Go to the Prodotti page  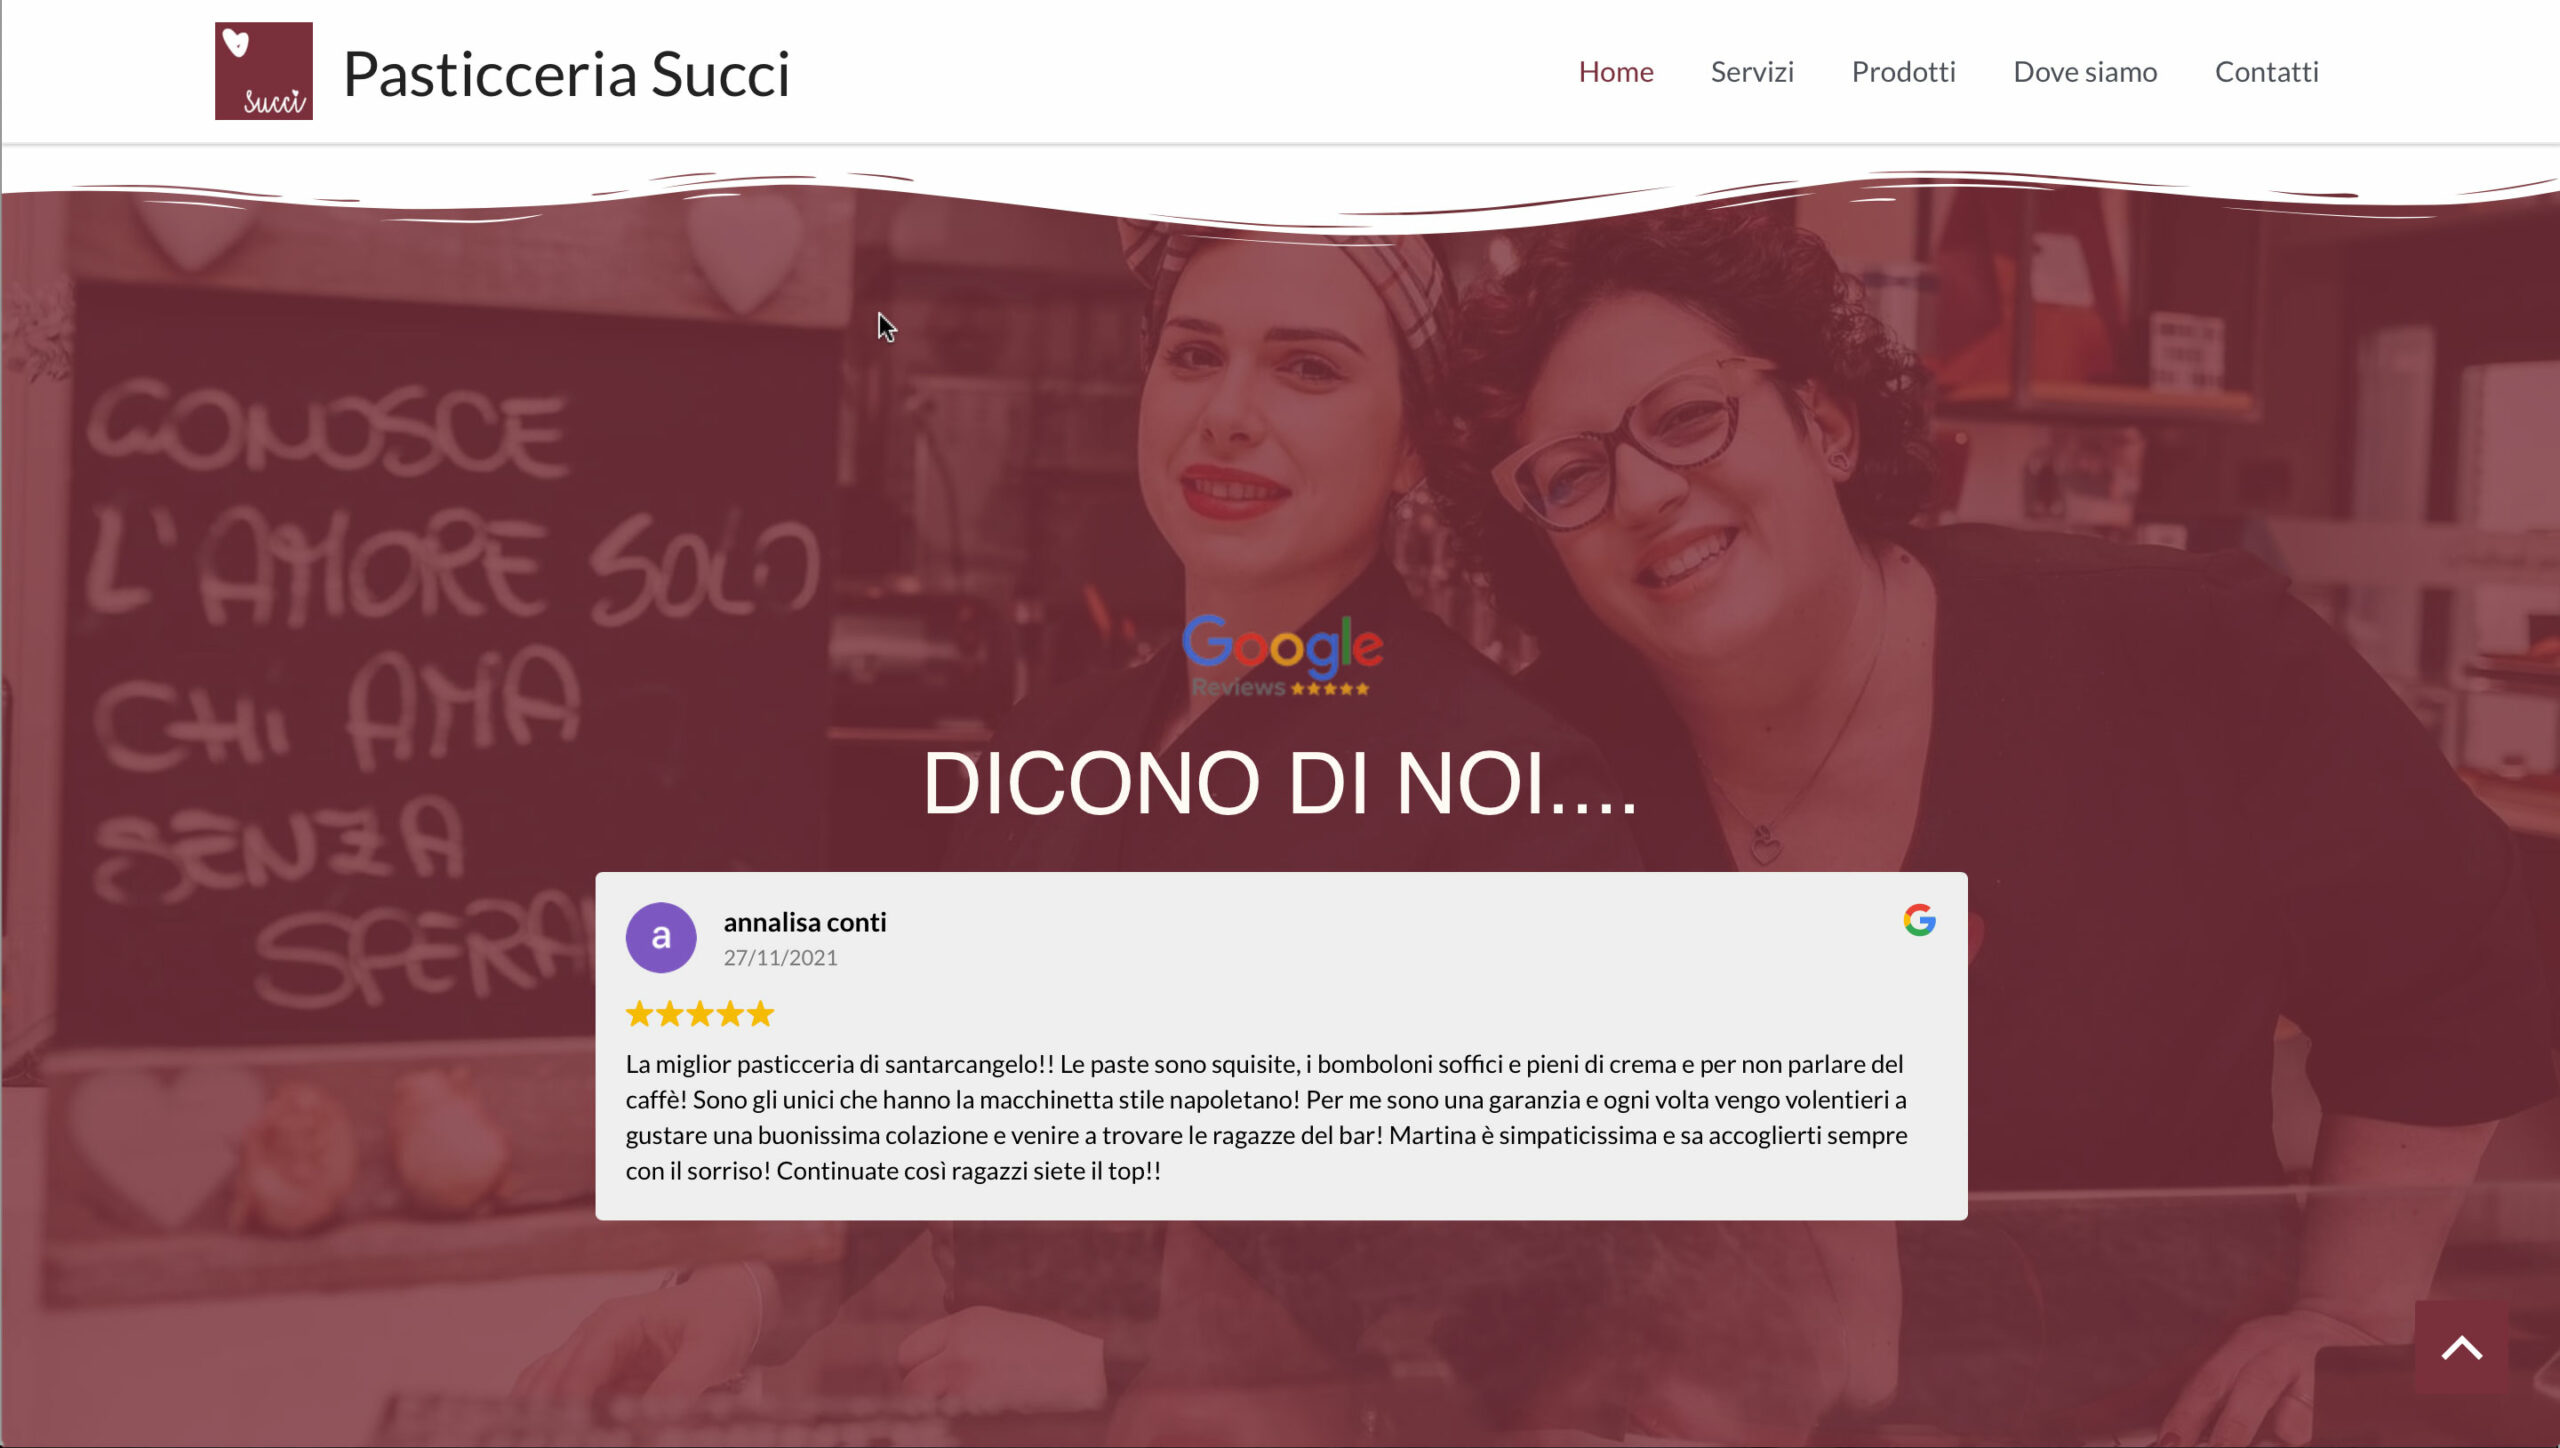point(1903,72)
